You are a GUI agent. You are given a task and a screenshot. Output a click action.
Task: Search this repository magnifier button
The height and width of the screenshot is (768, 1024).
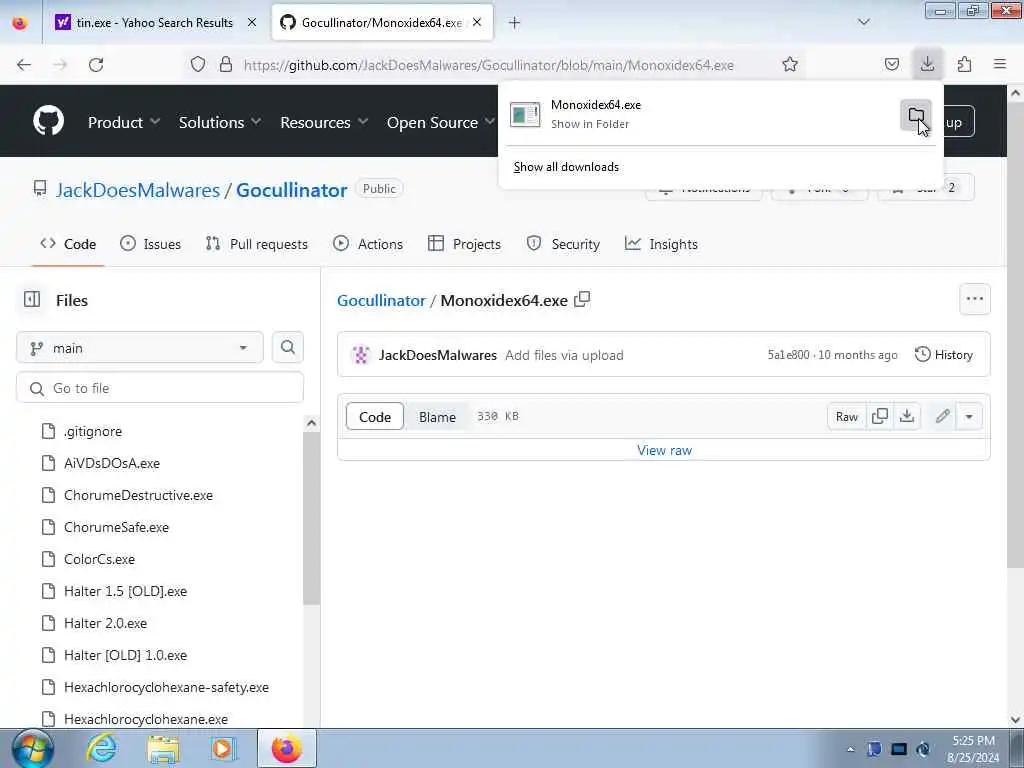[x=287, y=347]
